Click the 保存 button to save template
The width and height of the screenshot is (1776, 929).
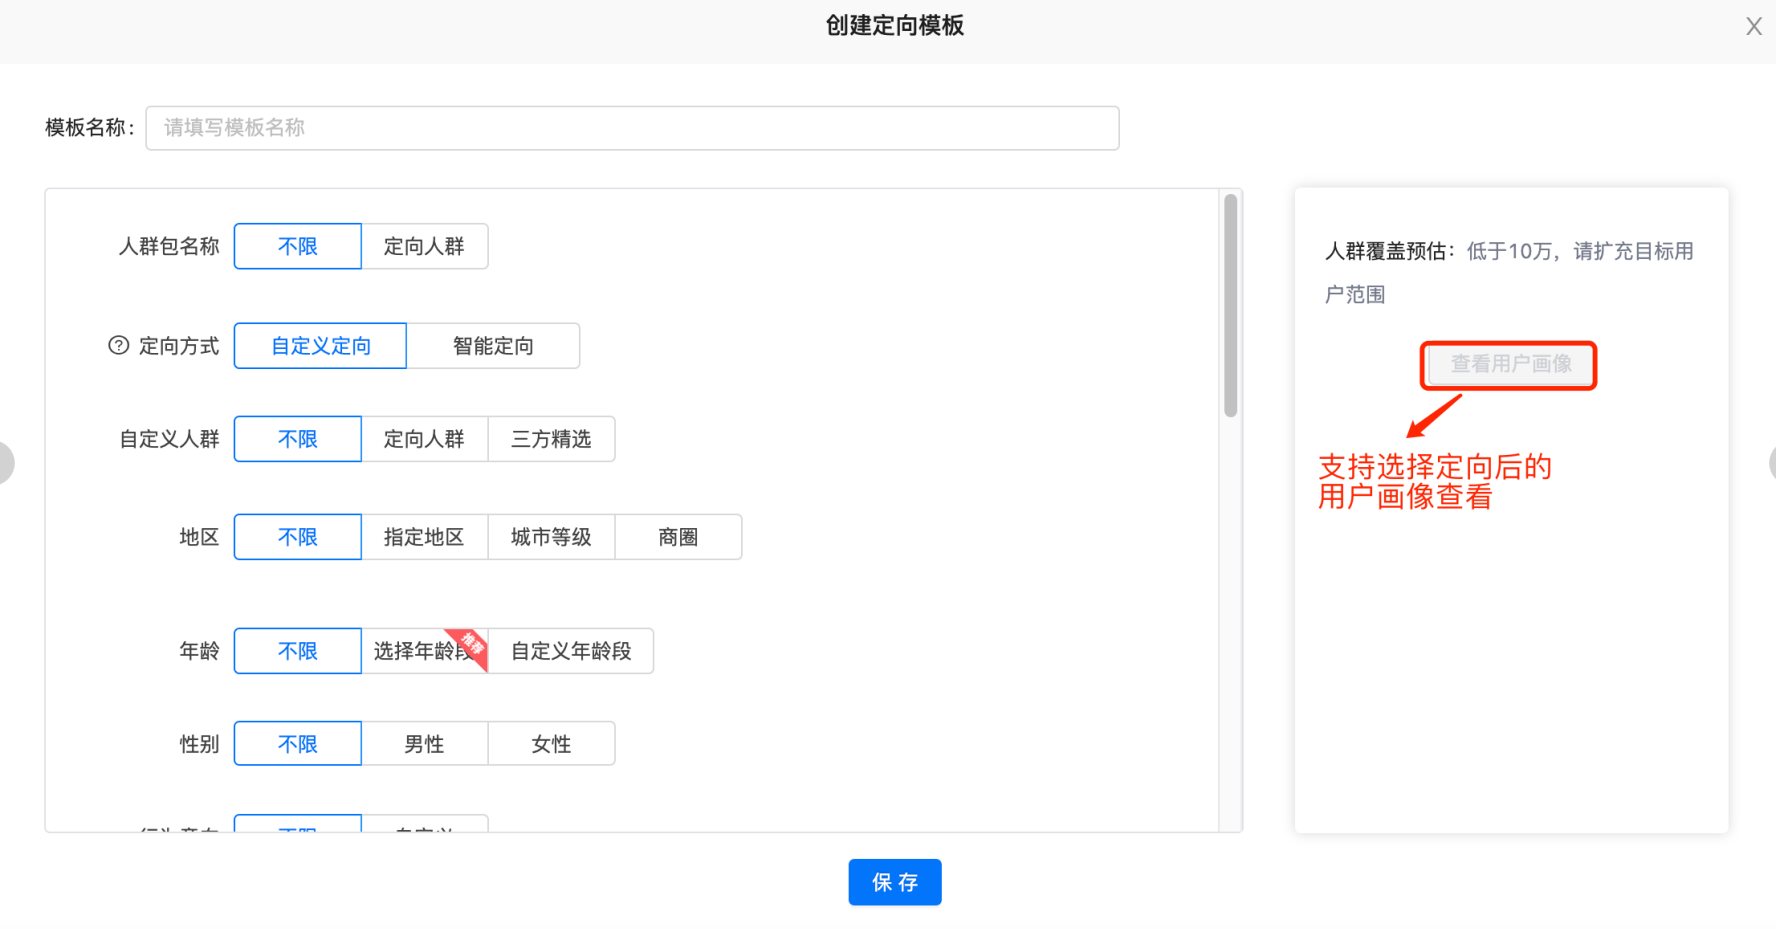pyautogui.click(x=894, y=882)
